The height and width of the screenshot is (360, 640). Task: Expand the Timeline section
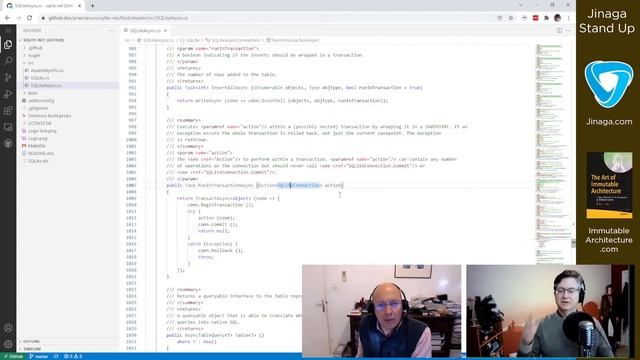(x=32, y=349)
